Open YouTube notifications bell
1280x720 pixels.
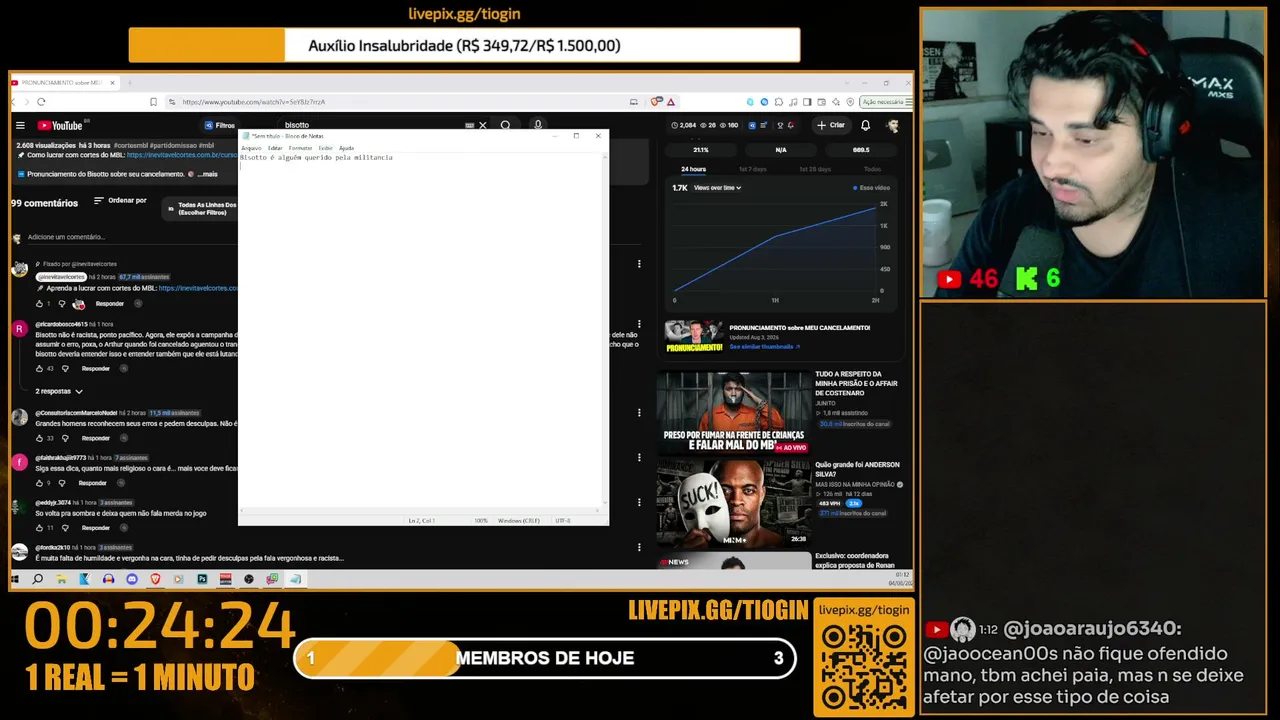click(865, 125)
